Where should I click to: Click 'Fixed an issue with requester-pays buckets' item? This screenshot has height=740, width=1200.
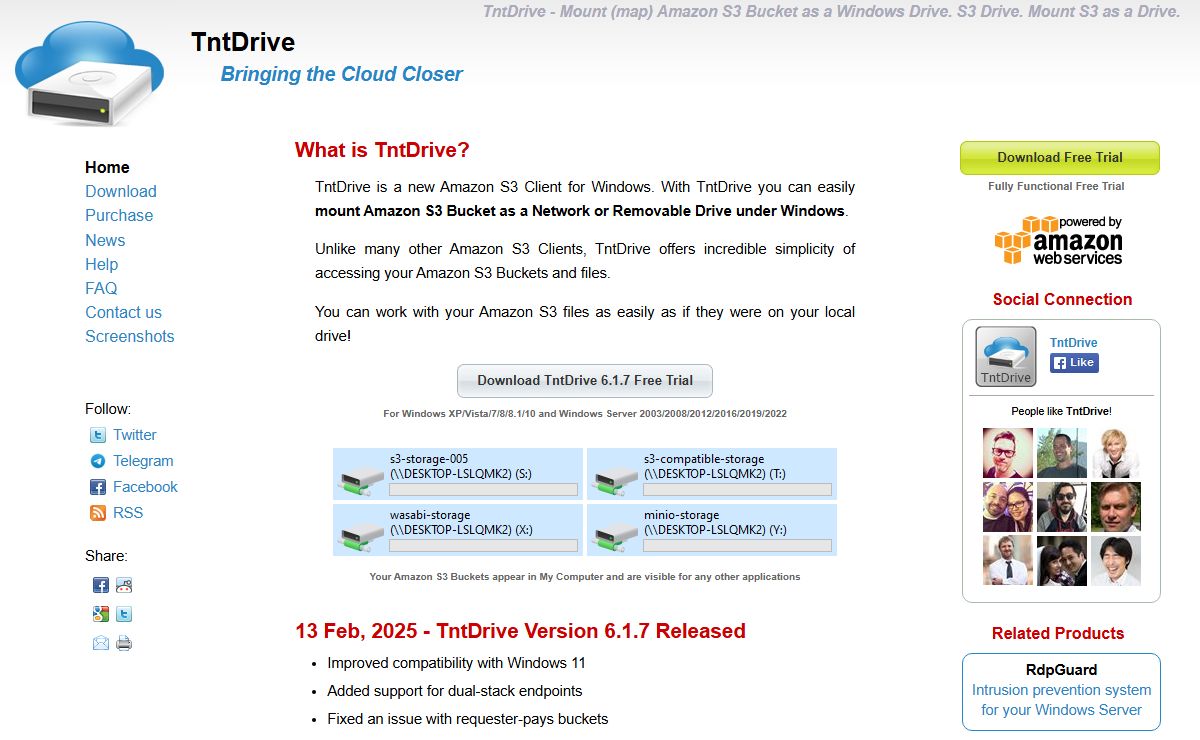467,719
